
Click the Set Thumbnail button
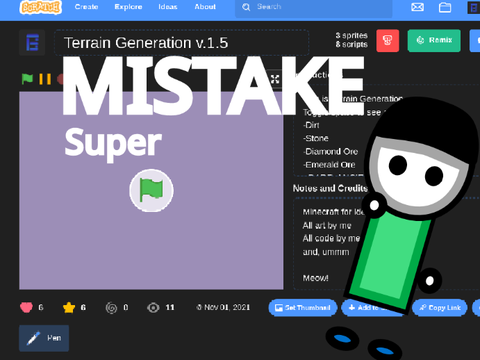coord(303,308)
